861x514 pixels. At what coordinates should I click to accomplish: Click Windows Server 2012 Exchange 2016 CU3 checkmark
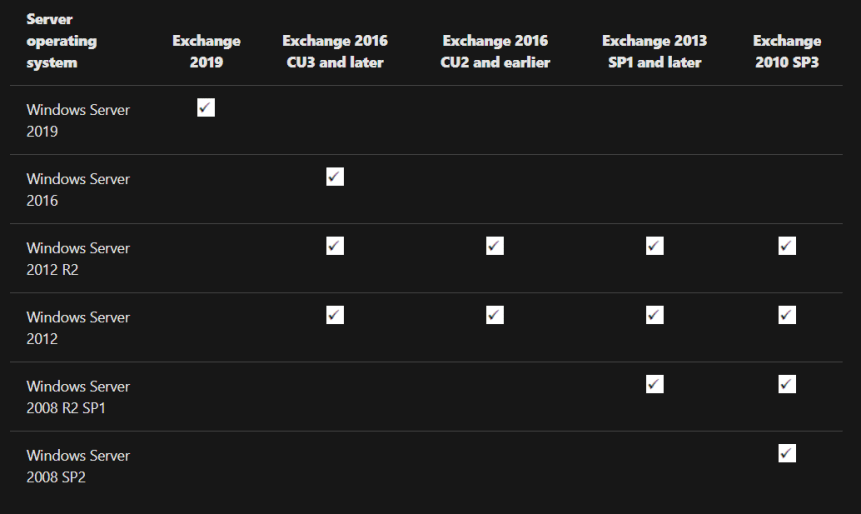coord(335,315)
